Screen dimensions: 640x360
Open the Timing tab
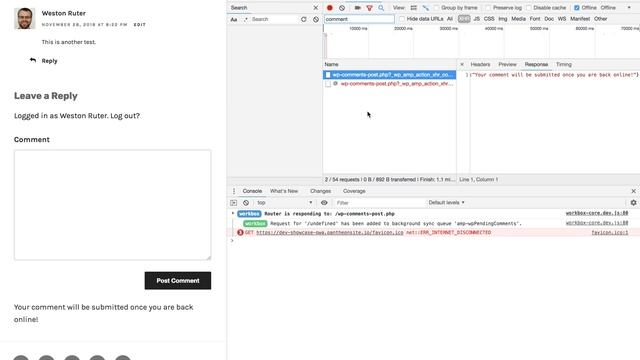coord(564,64)
